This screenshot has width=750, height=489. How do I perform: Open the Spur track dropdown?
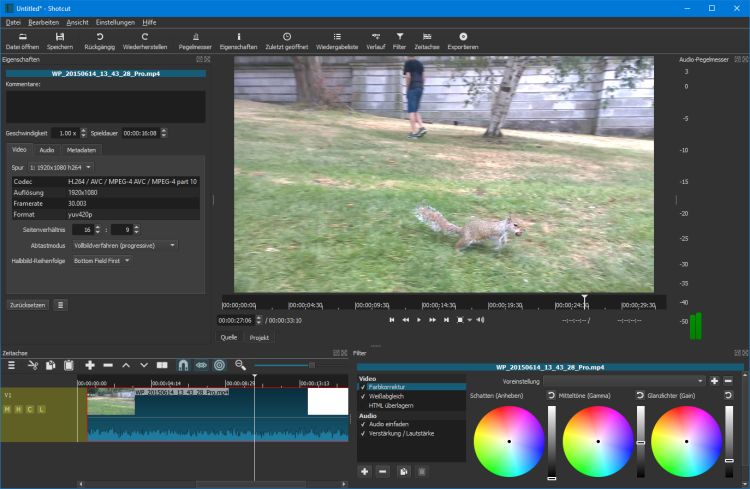tap(60, 166)
